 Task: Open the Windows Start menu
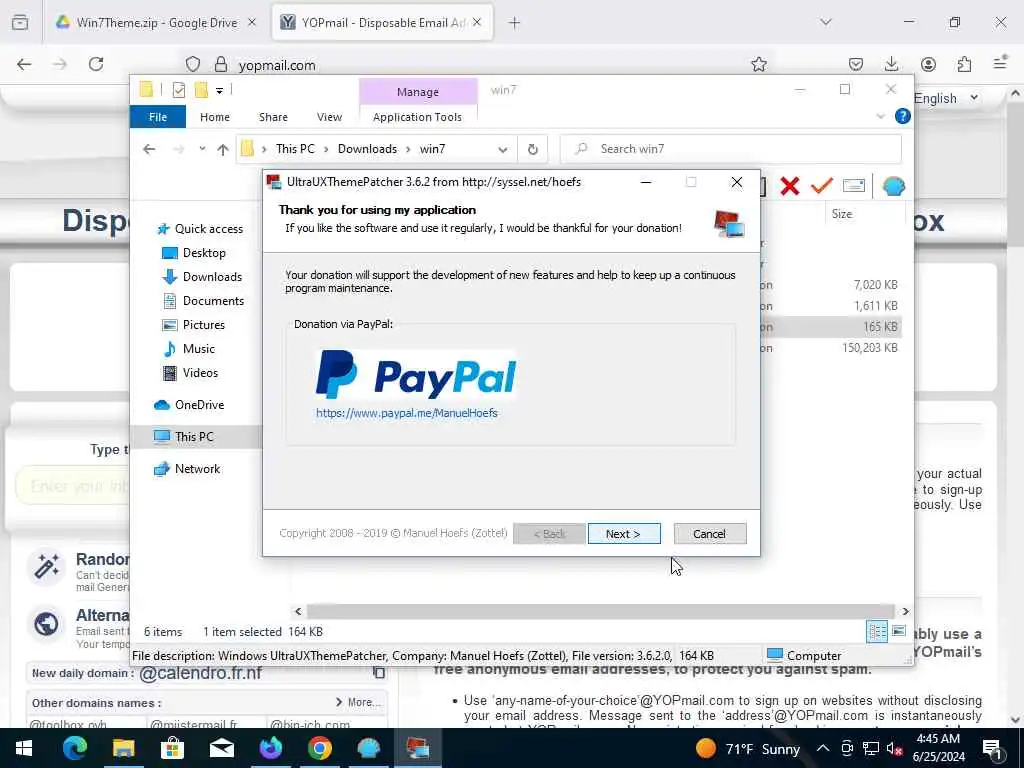click(x=24, y=748)
